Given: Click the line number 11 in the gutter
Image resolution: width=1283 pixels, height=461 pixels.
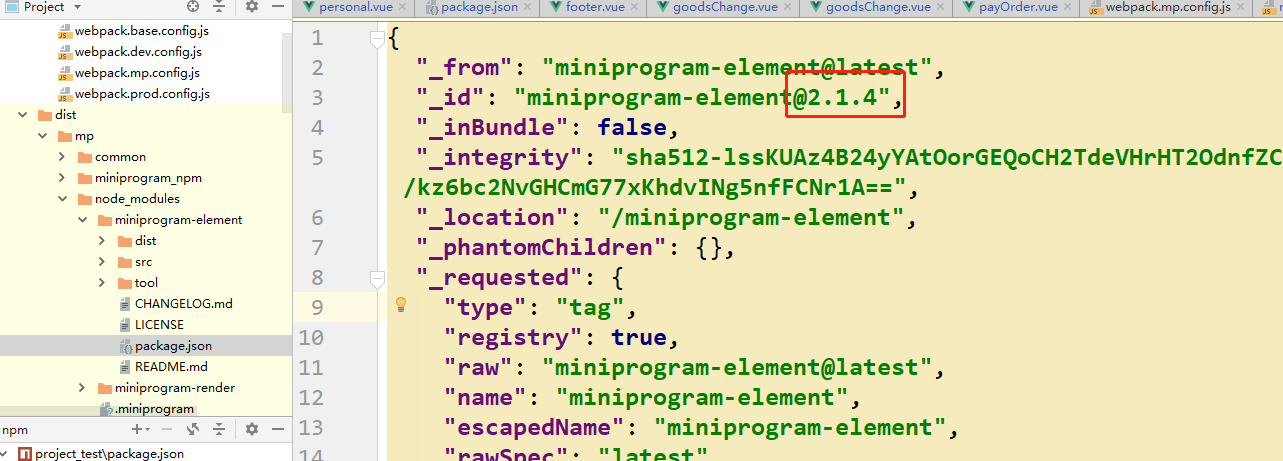Looking at the screenshot, I should pyautogui.click(x=312, y=368).
